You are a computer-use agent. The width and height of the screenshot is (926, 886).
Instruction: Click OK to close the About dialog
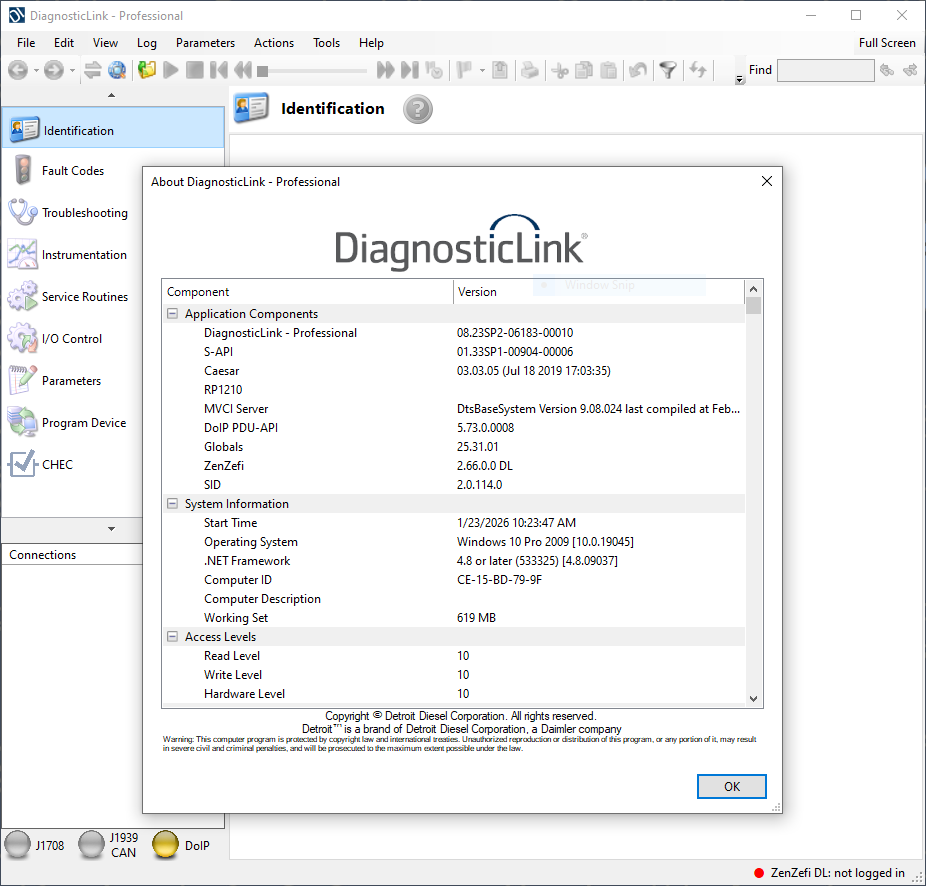pyautogui.click(x=731, y=786)
